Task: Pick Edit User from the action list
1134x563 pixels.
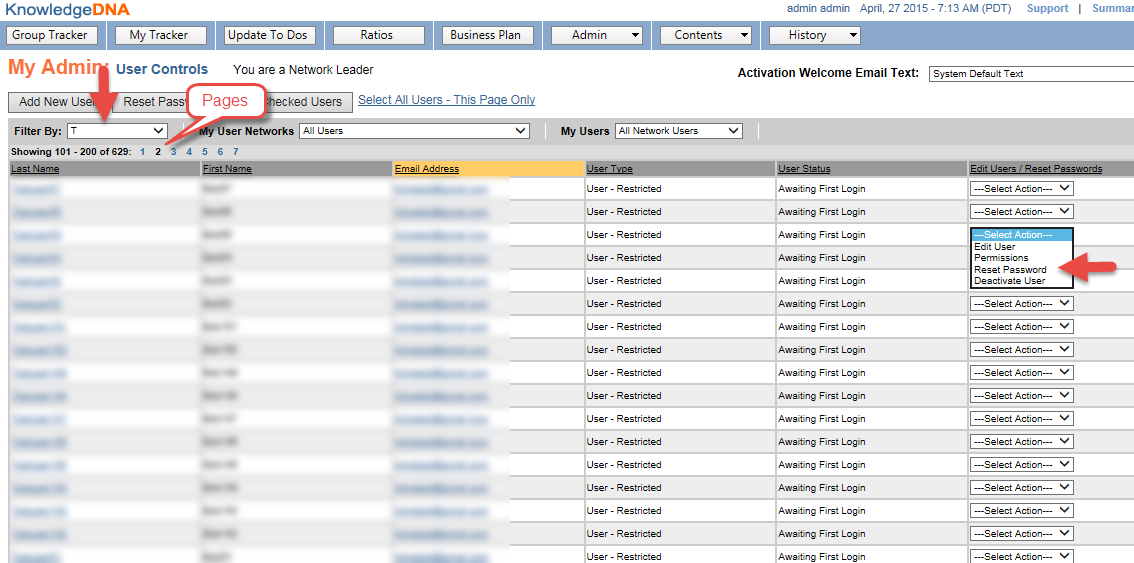Action: pos(994,247)
